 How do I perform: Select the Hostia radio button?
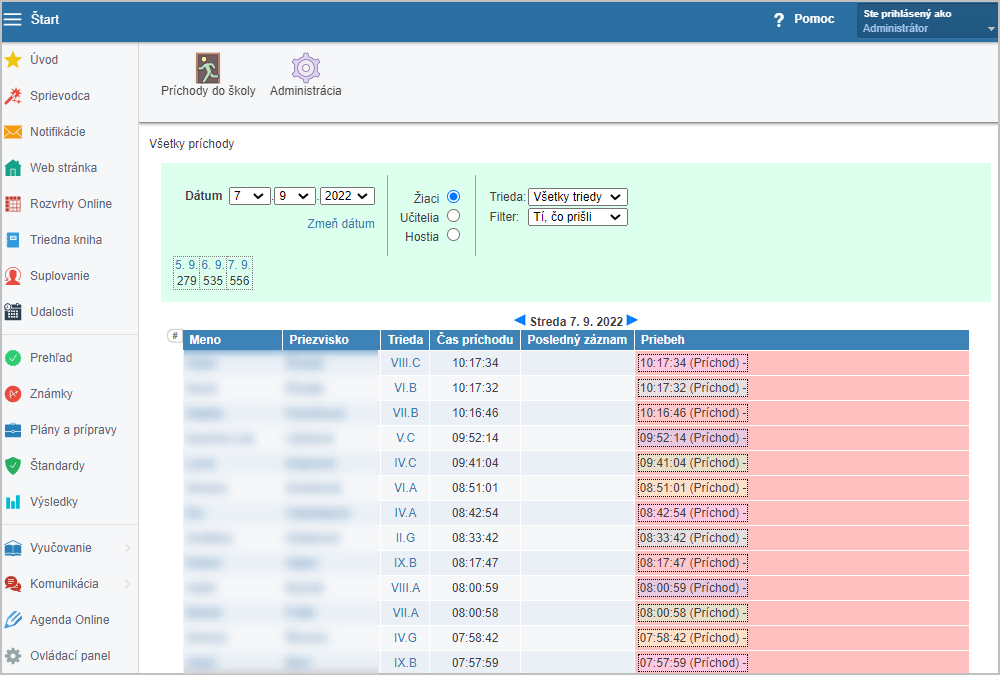click(x=453, y=235)
